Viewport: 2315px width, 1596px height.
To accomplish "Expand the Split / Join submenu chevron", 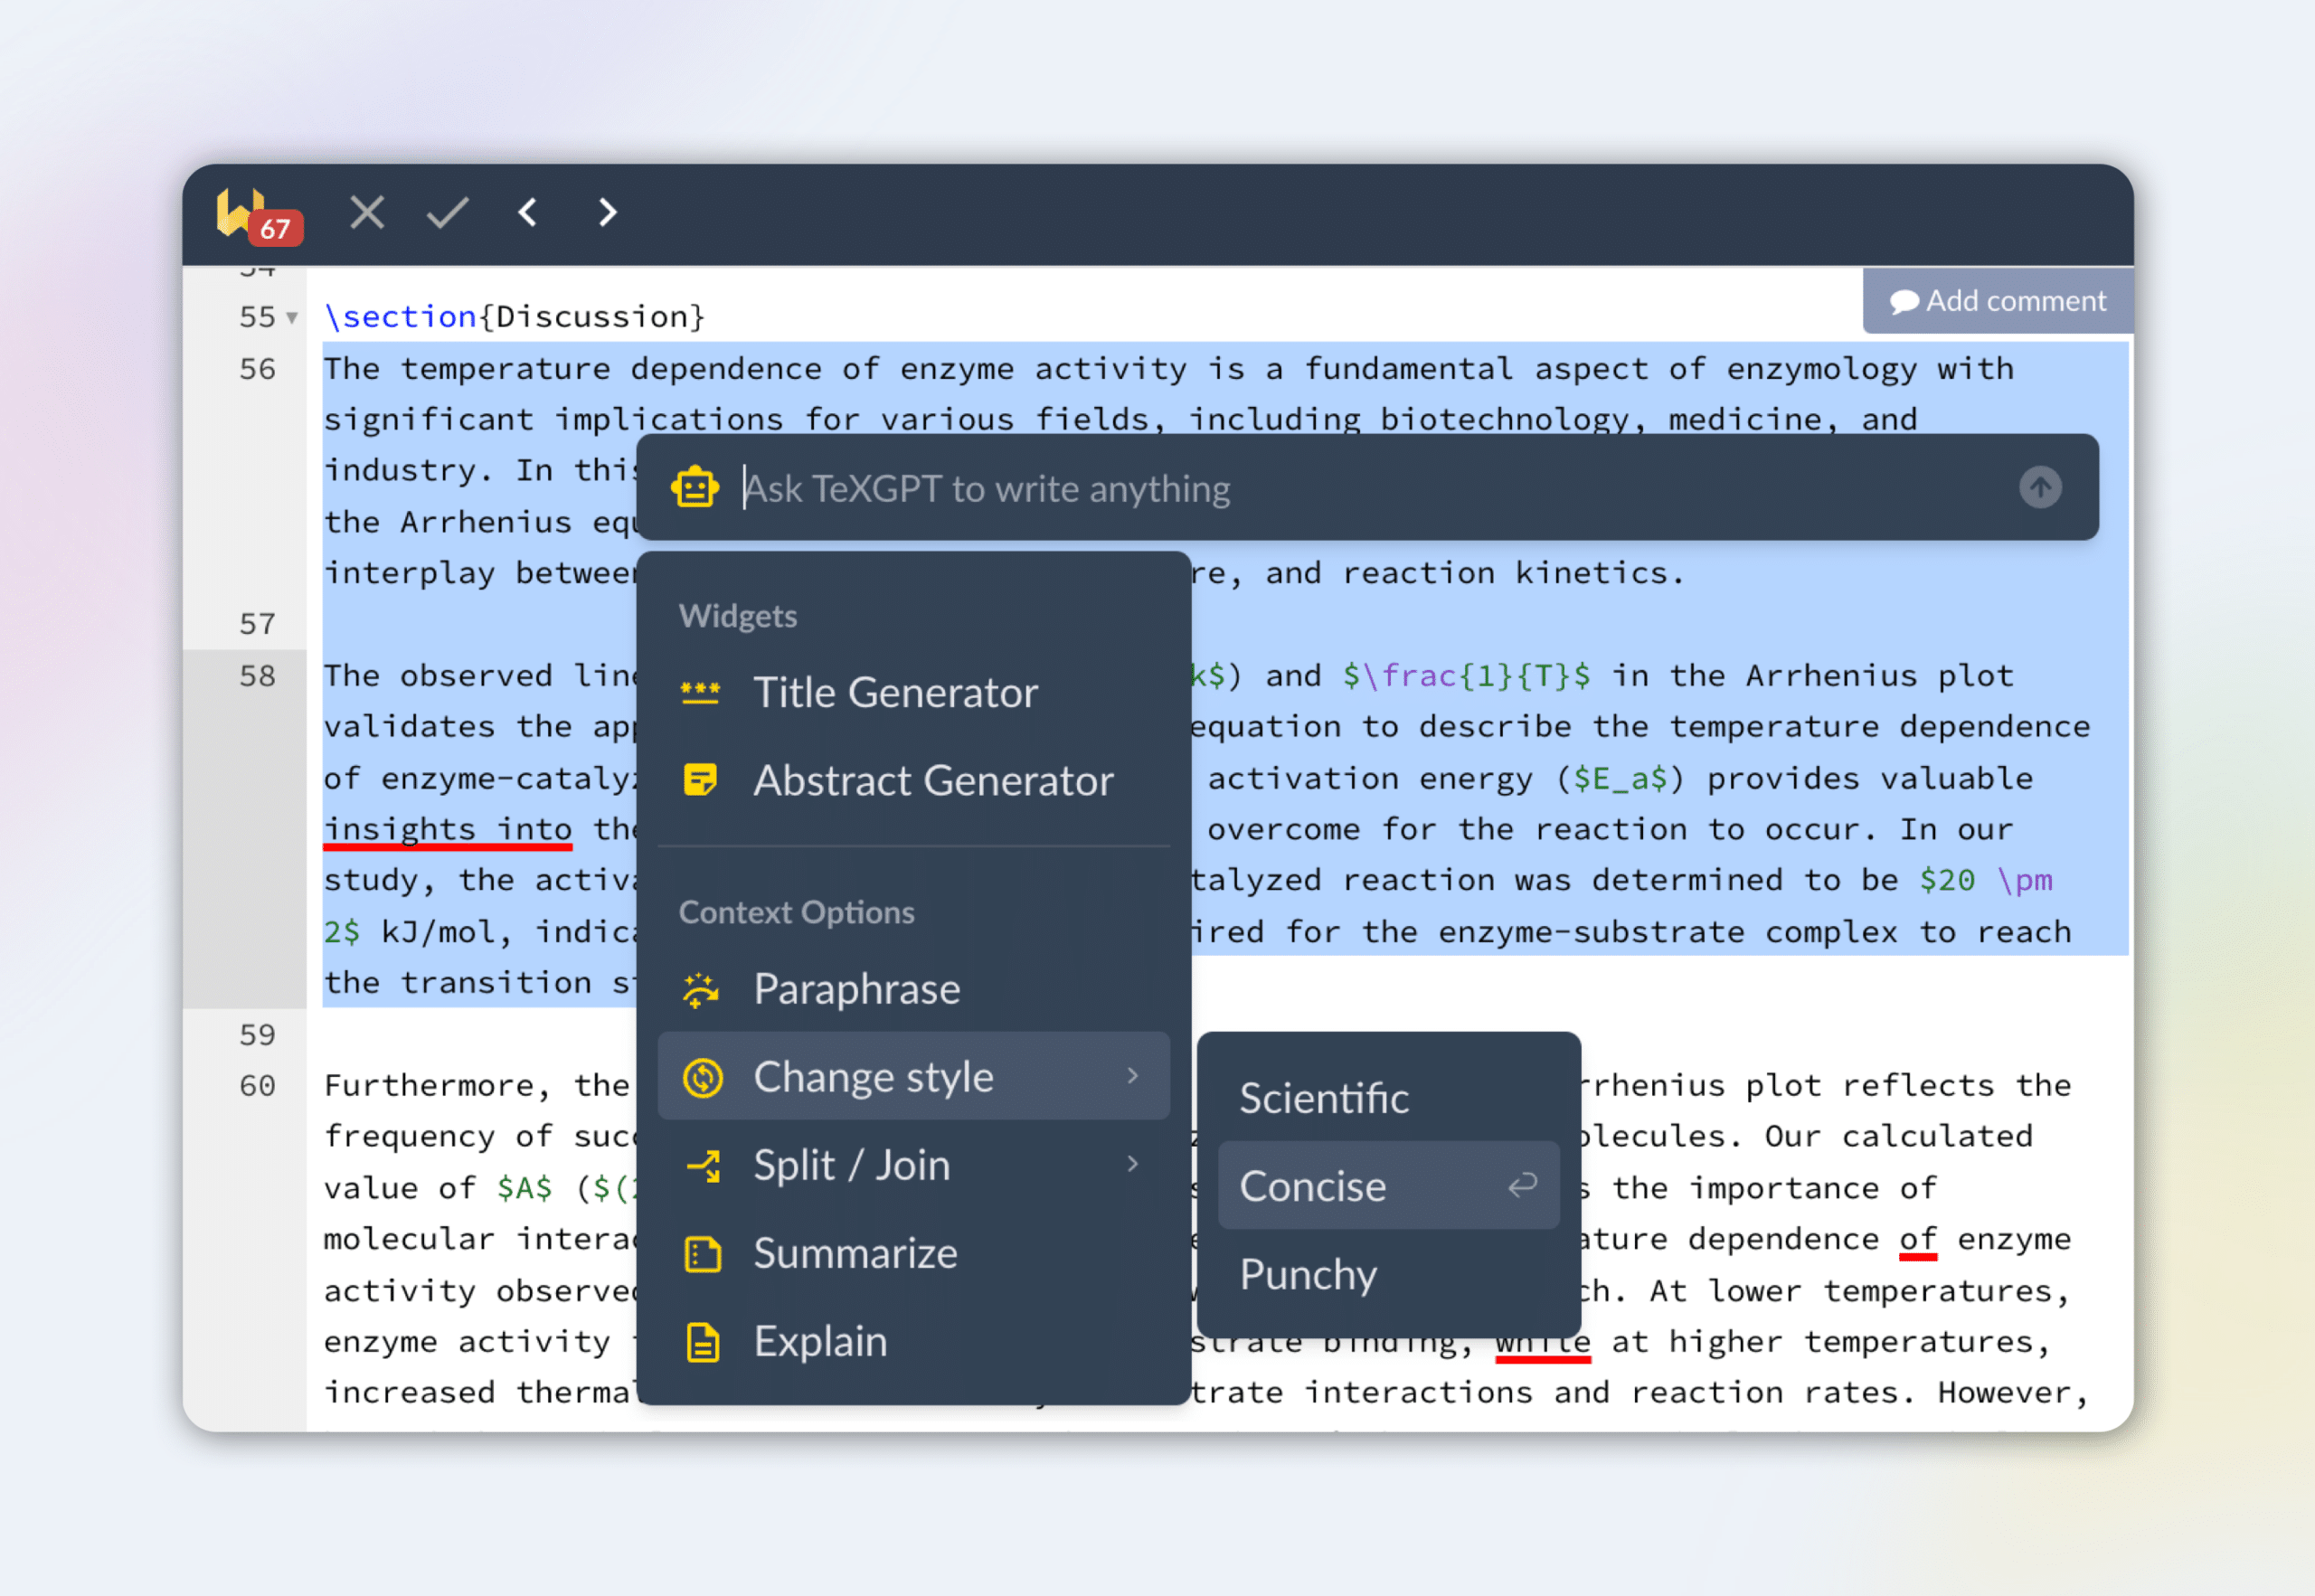I will (1133, 1164).
